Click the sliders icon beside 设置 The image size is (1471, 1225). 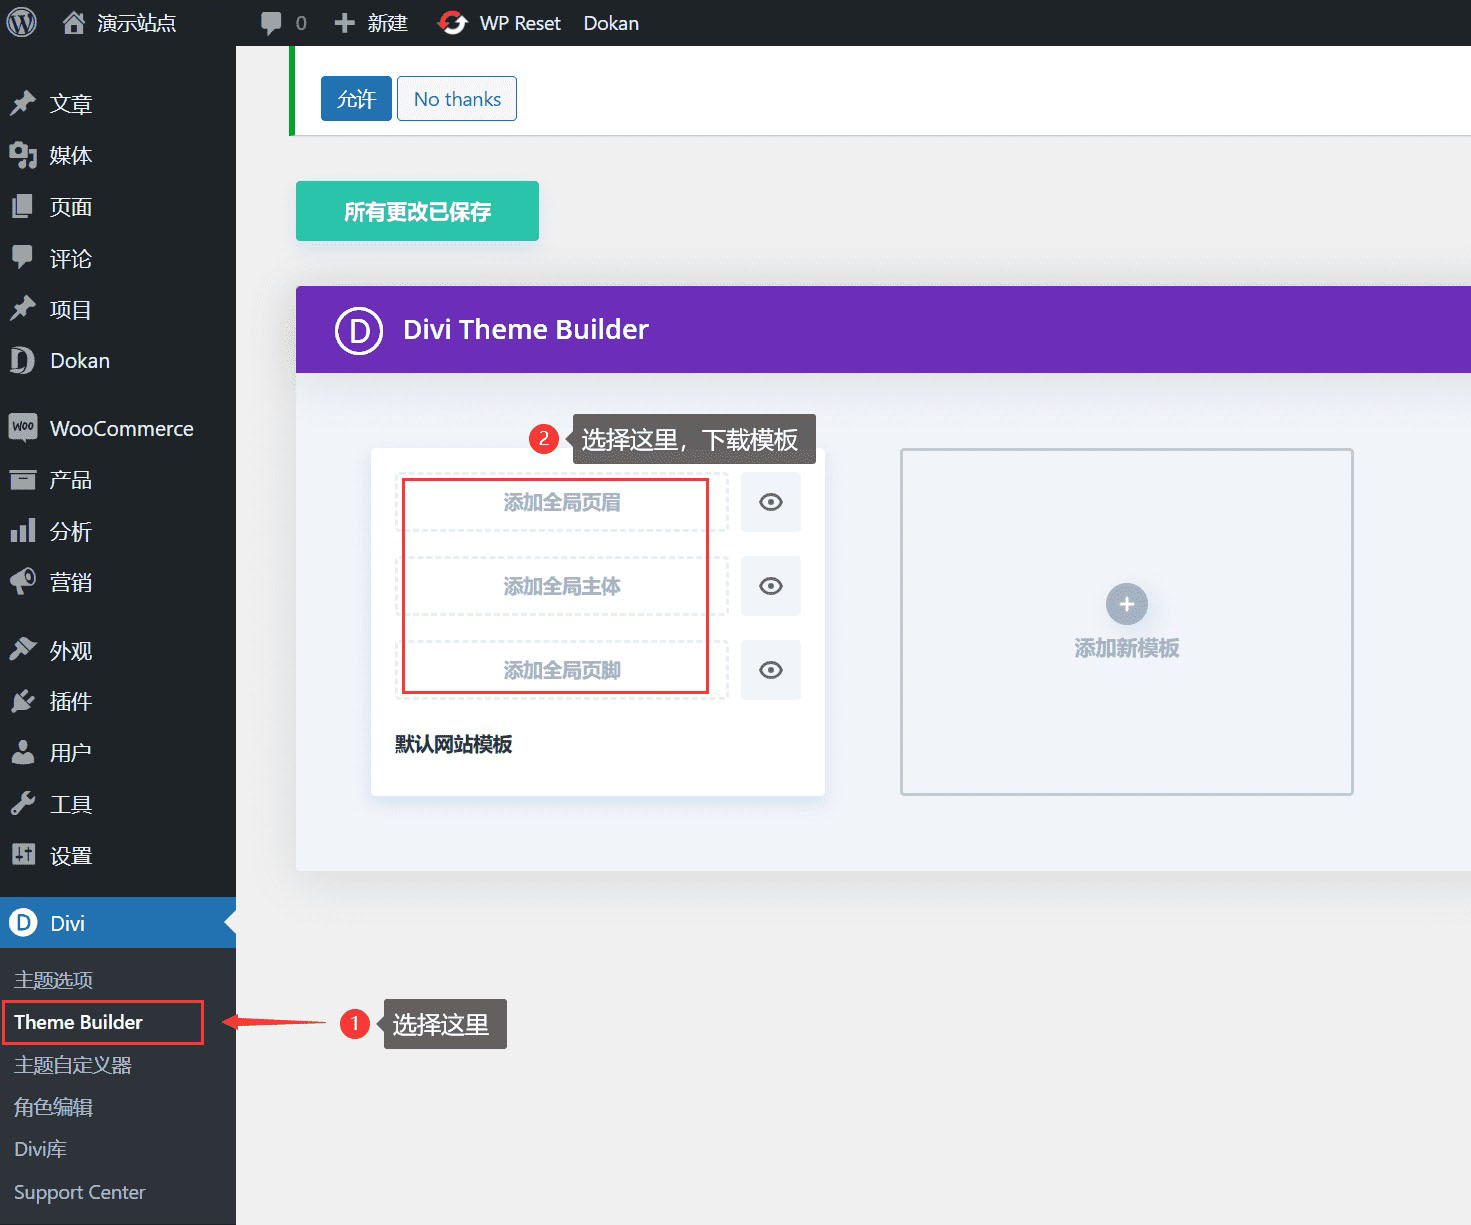pyautogui.click(x=23, y=855)
